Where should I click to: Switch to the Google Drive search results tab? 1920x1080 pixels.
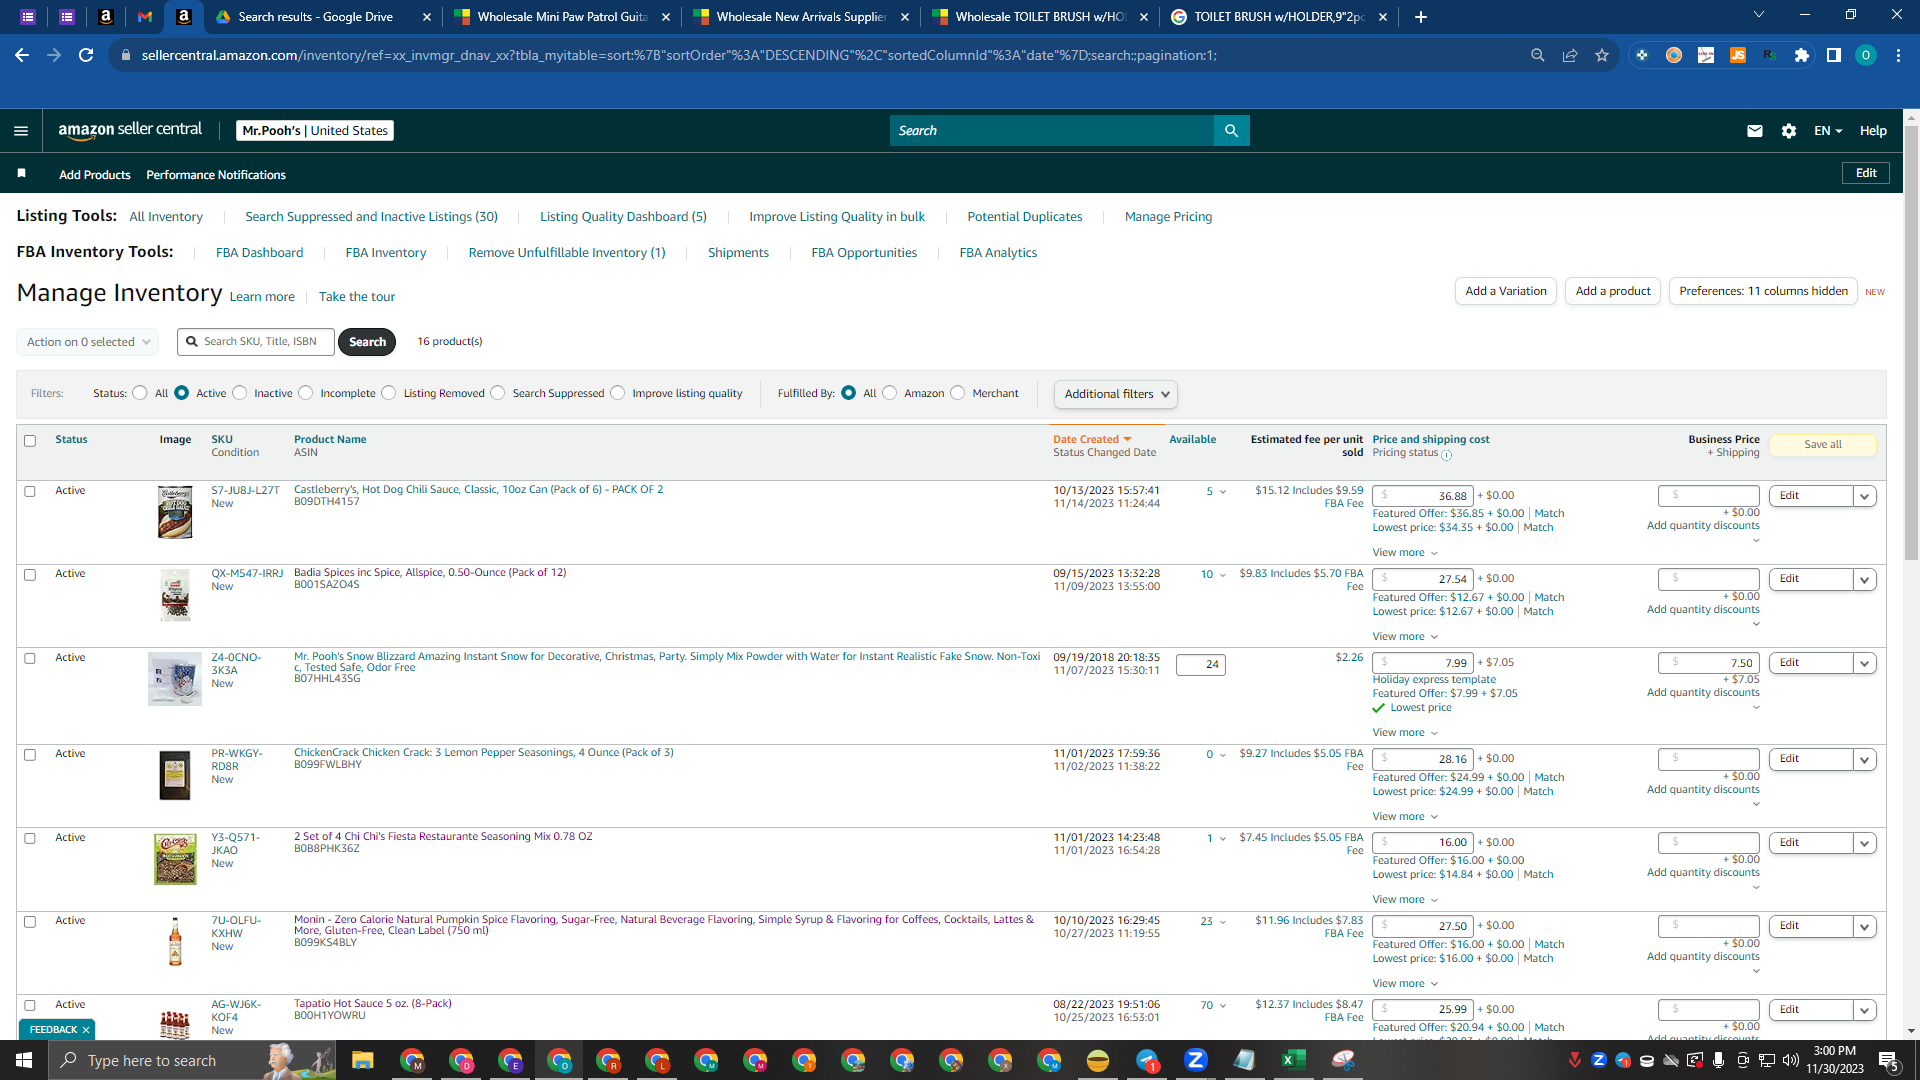pyautogui.click(x=322, y=17)
